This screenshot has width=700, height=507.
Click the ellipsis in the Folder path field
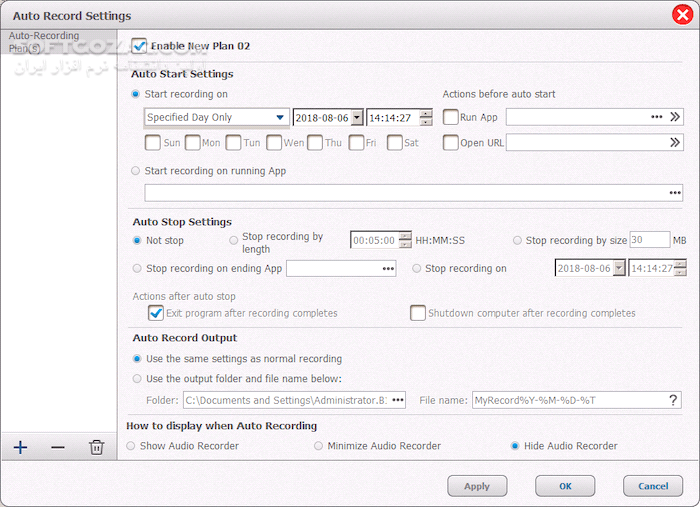398,400
